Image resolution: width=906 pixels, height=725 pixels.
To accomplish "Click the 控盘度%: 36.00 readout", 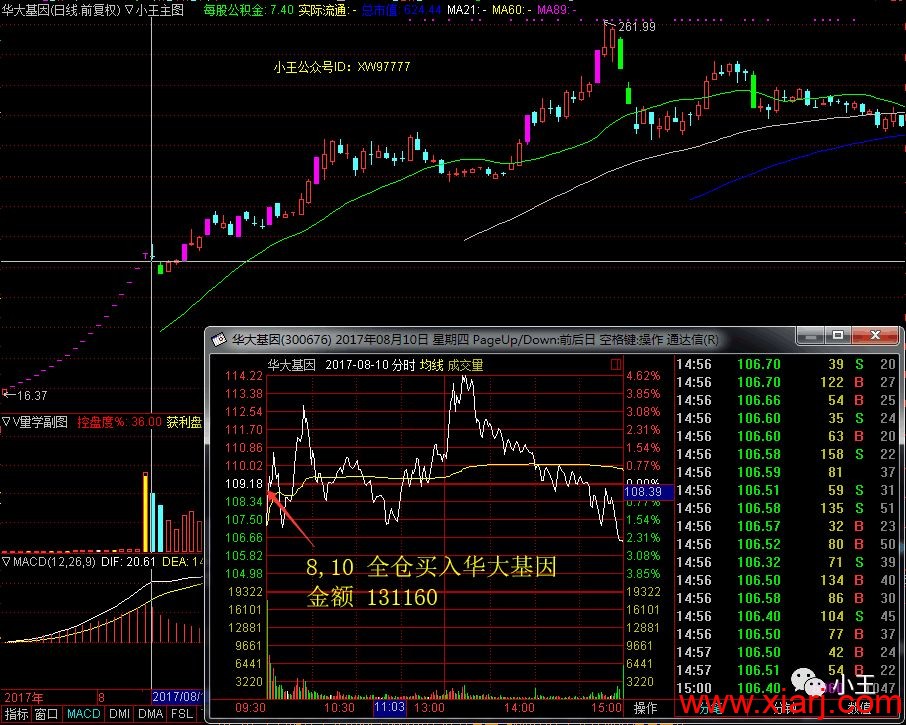I will point(120,422).
